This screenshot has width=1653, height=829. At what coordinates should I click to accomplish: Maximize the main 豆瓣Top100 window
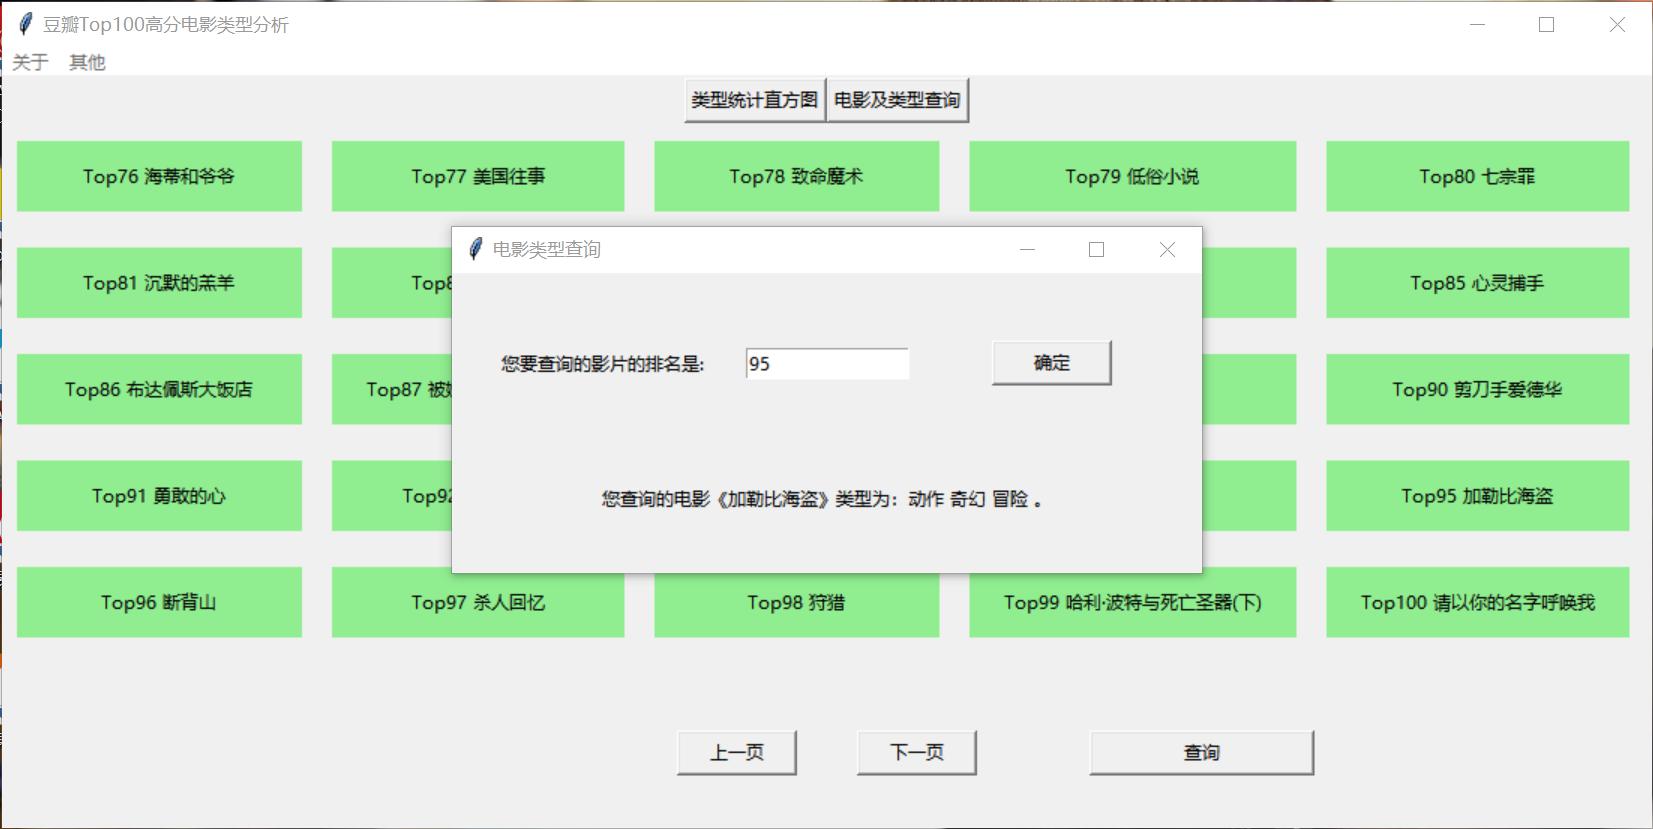coord(1547,24)
